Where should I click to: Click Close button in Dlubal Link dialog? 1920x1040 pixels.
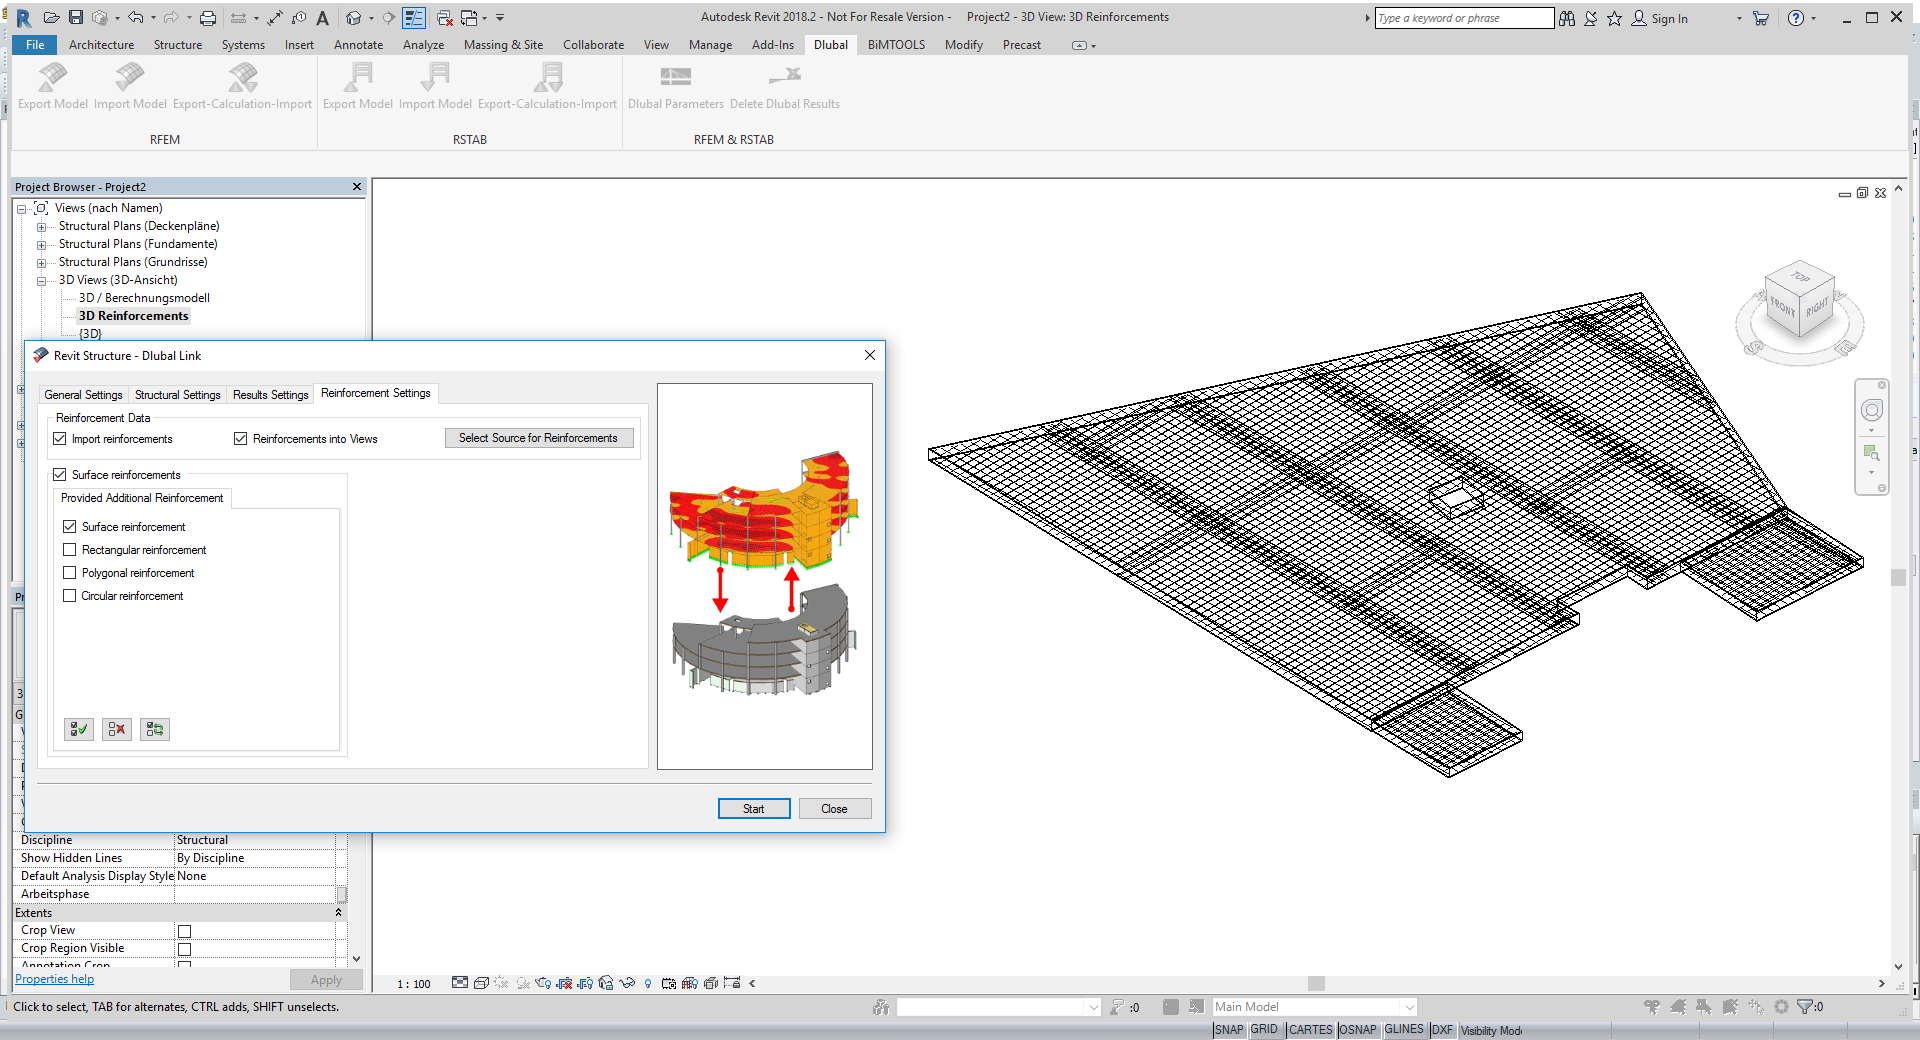(834, 809)
